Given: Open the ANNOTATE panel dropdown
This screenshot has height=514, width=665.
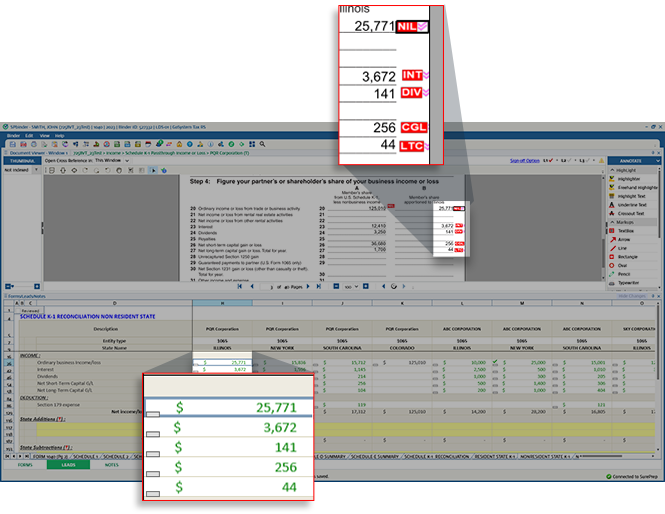Looking at the screenshot, I should pos(658,161).
